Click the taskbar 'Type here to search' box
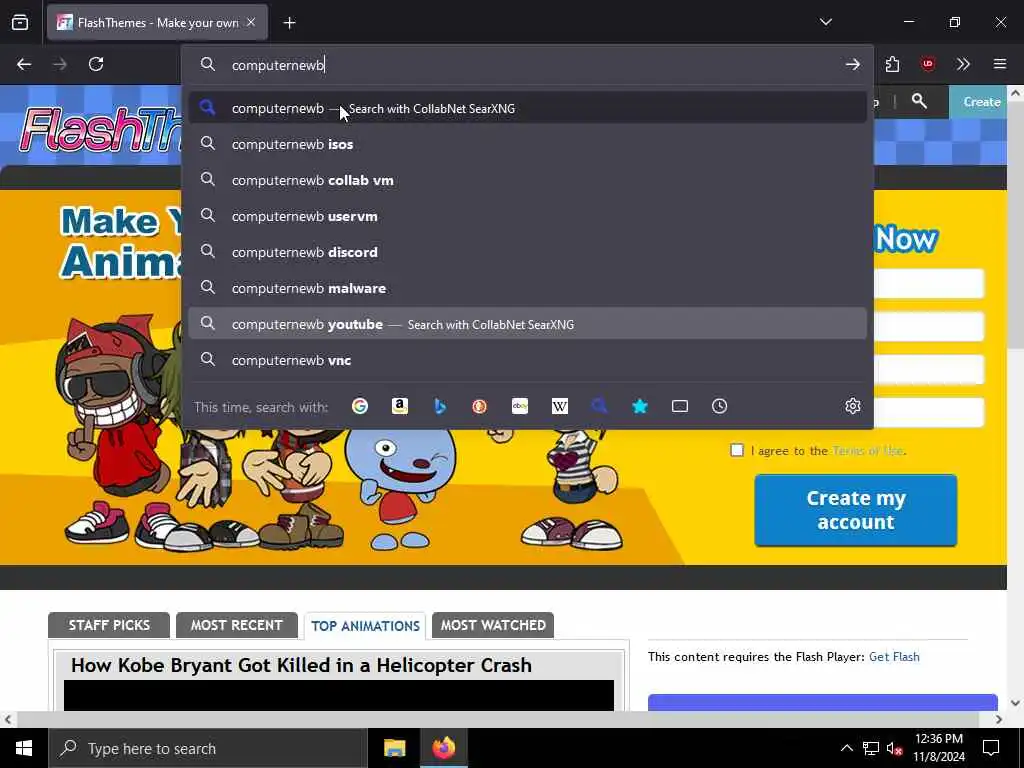Screen dimensions: 1024x768 click(208, 748)
